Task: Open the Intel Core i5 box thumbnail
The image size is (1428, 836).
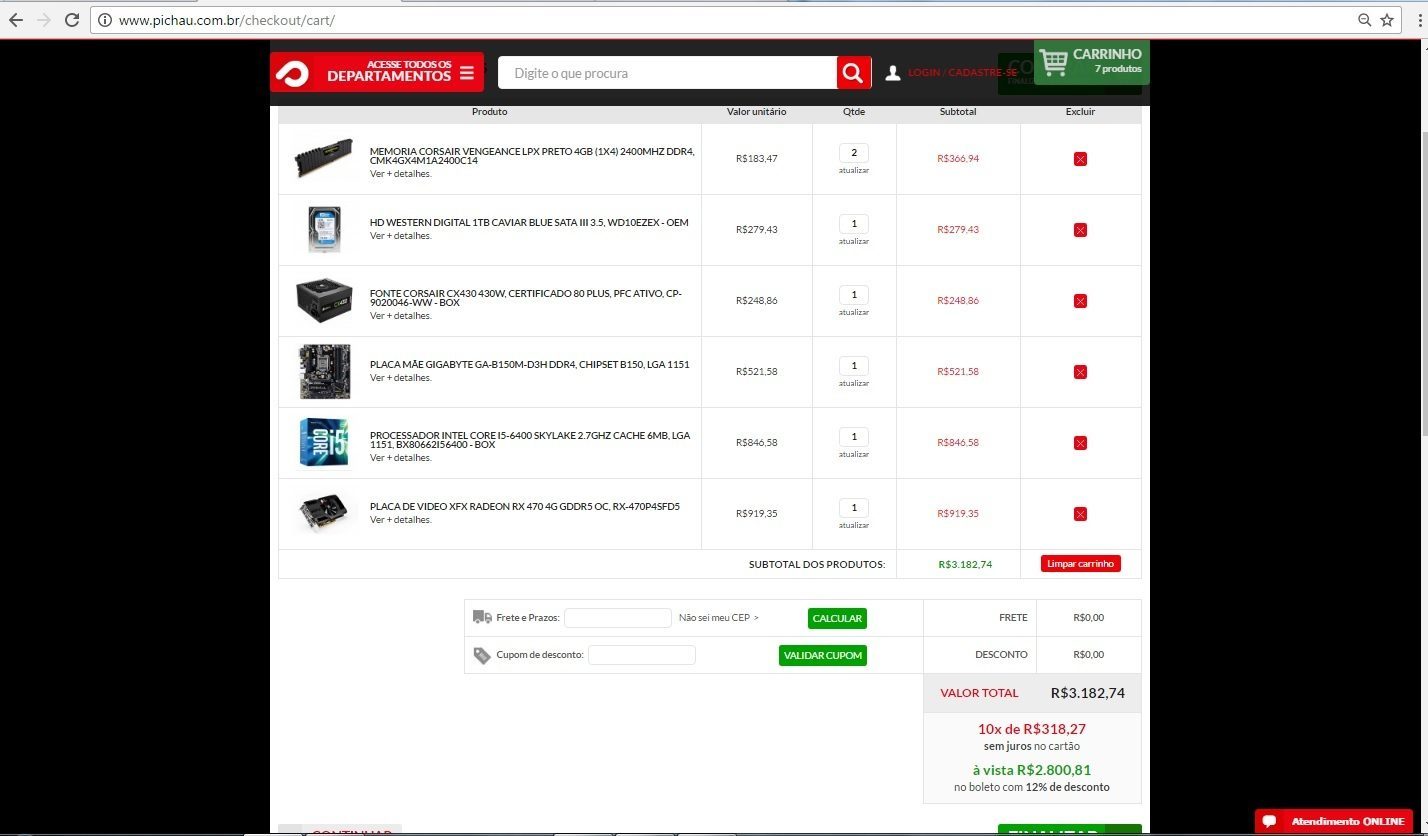Action: pos(324,442)
